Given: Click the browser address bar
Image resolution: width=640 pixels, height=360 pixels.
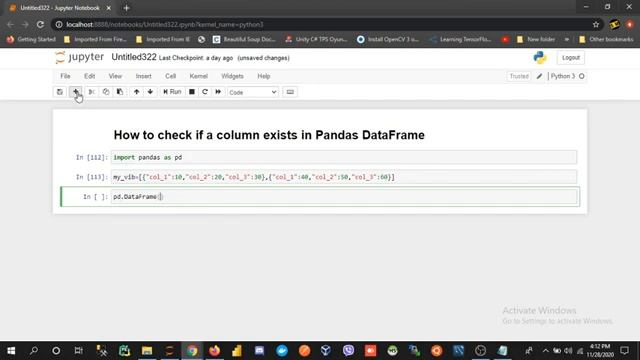Looking at the screenshot, I should pos(327,24).
